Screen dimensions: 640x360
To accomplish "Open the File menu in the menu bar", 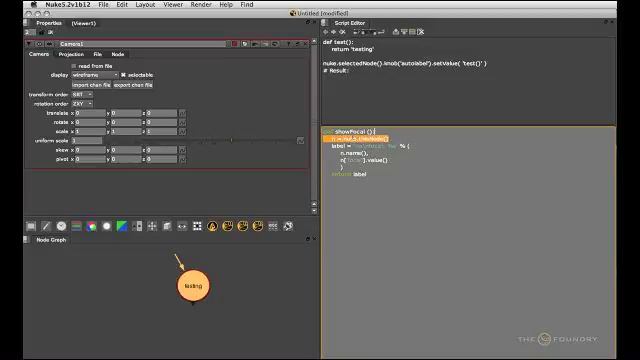I will pyautogui.click(x=103, y=4).
